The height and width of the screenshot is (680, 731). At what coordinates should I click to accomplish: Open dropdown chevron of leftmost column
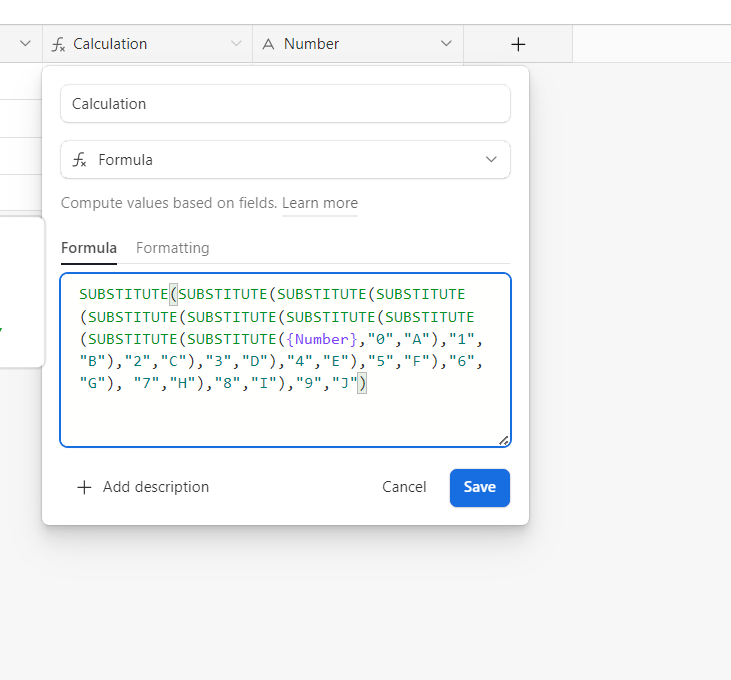tap(26, 44)
